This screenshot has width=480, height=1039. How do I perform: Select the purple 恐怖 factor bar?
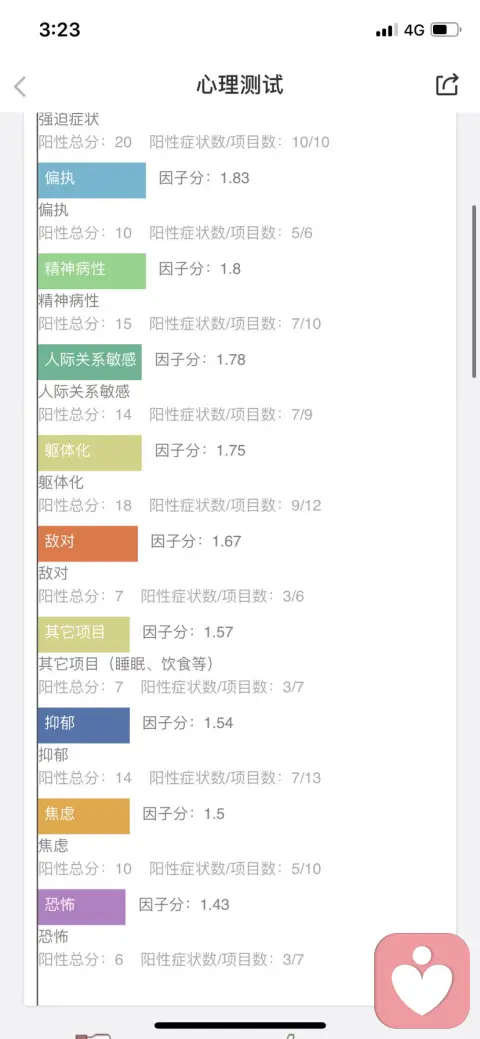pos(82,906)
